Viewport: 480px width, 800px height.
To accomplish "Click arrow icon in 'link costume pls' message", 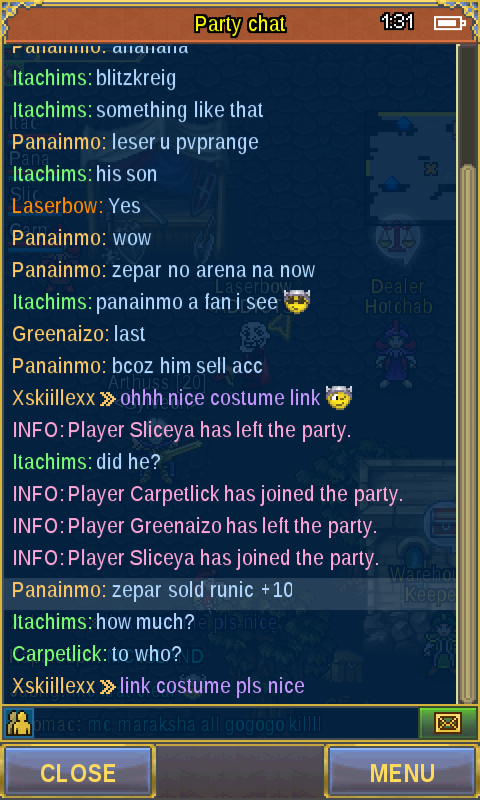I will point(108,687).
